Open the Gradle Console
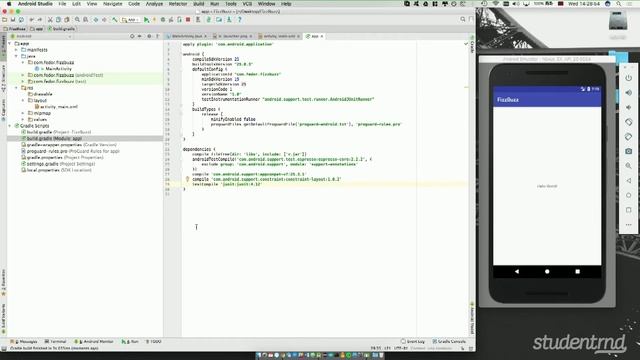Viewport: 640px width, 360px height. (x=449, y=342)
